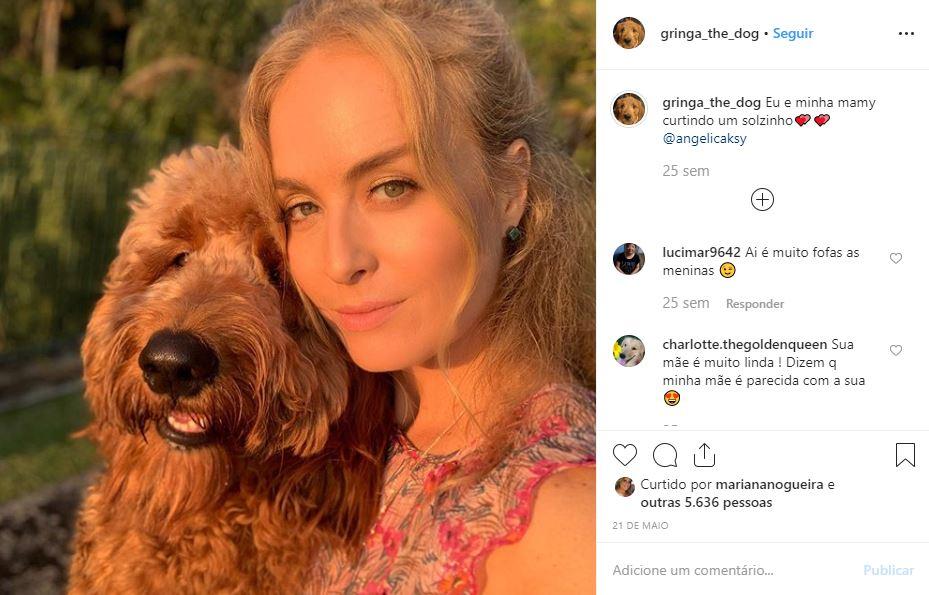
Task: Open comments via the speech bubble icon
Action: point(665,455)
